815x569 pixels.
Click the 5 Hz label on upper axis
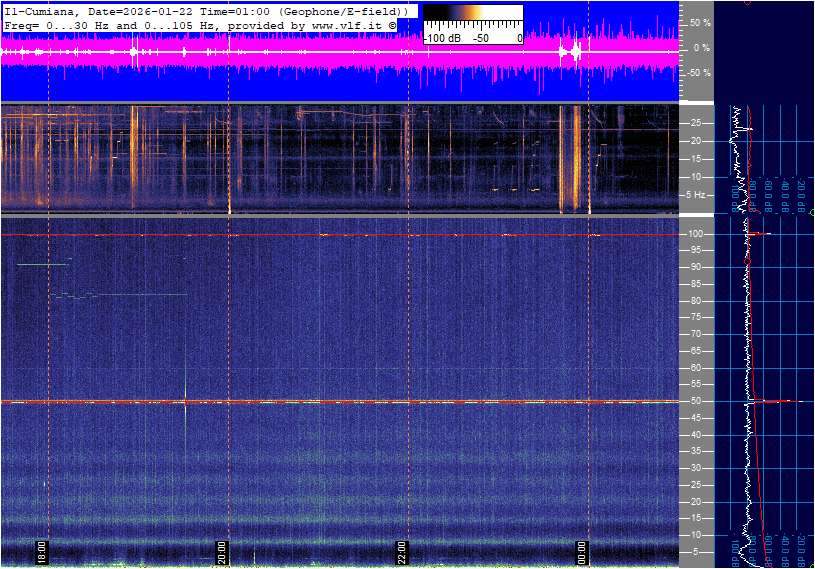click(x=697, y=195)
